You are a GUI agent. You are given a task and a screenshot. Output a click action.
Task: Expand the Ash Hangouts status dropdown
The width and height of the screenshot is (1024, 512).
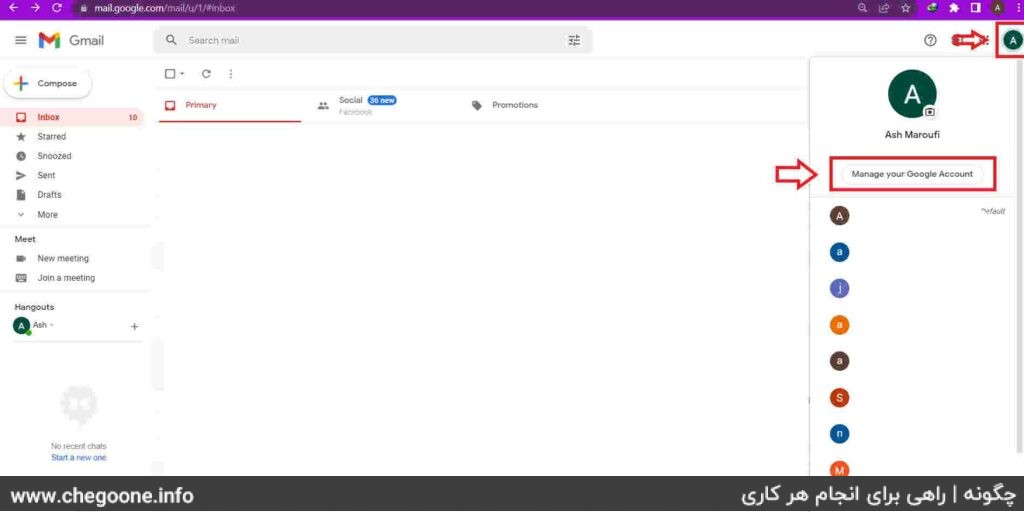click(x=52, y=325)
